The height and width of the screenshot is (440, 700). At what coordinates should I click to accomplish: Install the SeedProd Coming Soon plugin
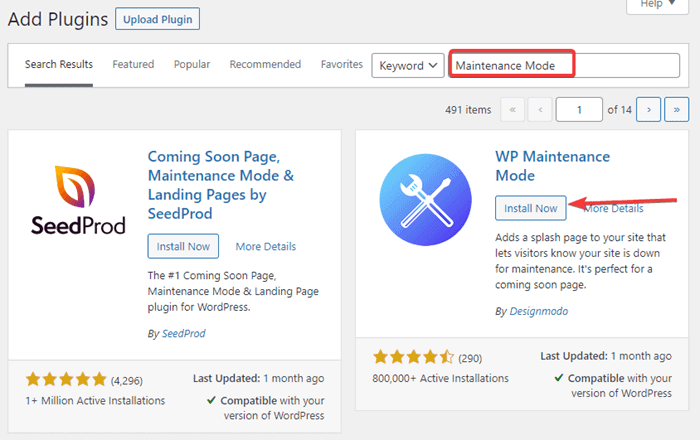pos(183,246)
